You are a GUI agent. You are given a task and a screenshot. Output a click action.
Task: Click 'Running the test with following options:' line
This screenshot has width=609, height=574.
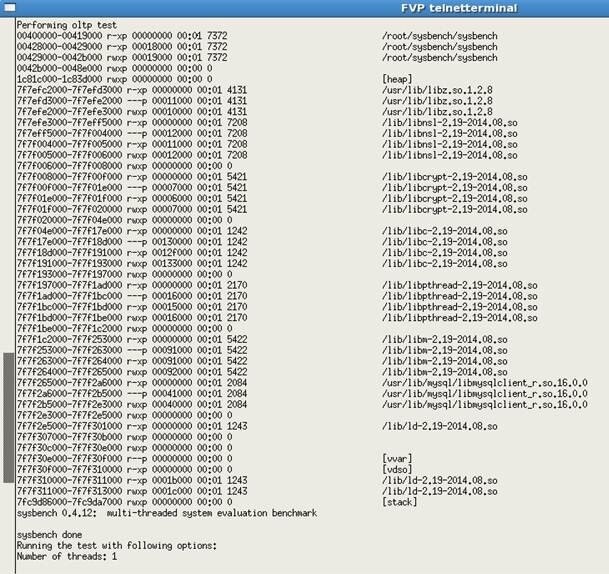pyautogui.click(x=117, y=546)
